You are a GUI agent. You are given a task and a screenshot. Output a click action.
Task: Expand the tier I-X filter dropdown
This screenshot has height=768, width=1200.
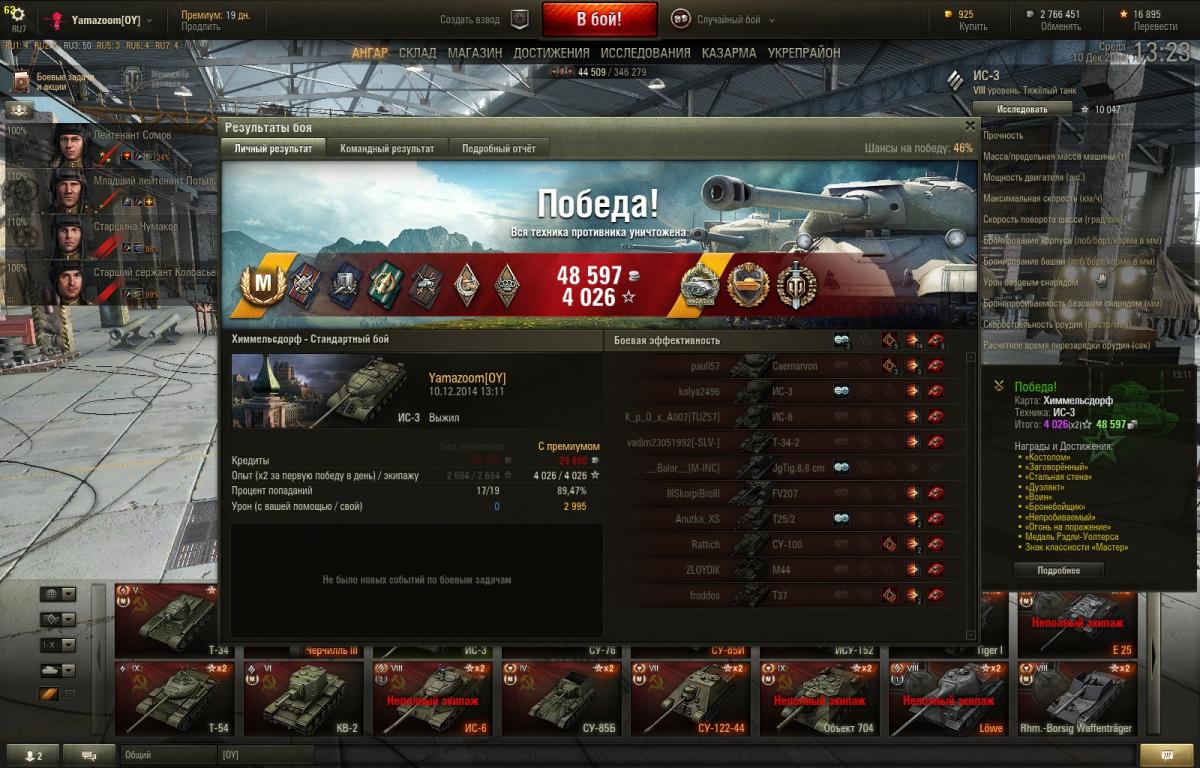coord(58,645)
